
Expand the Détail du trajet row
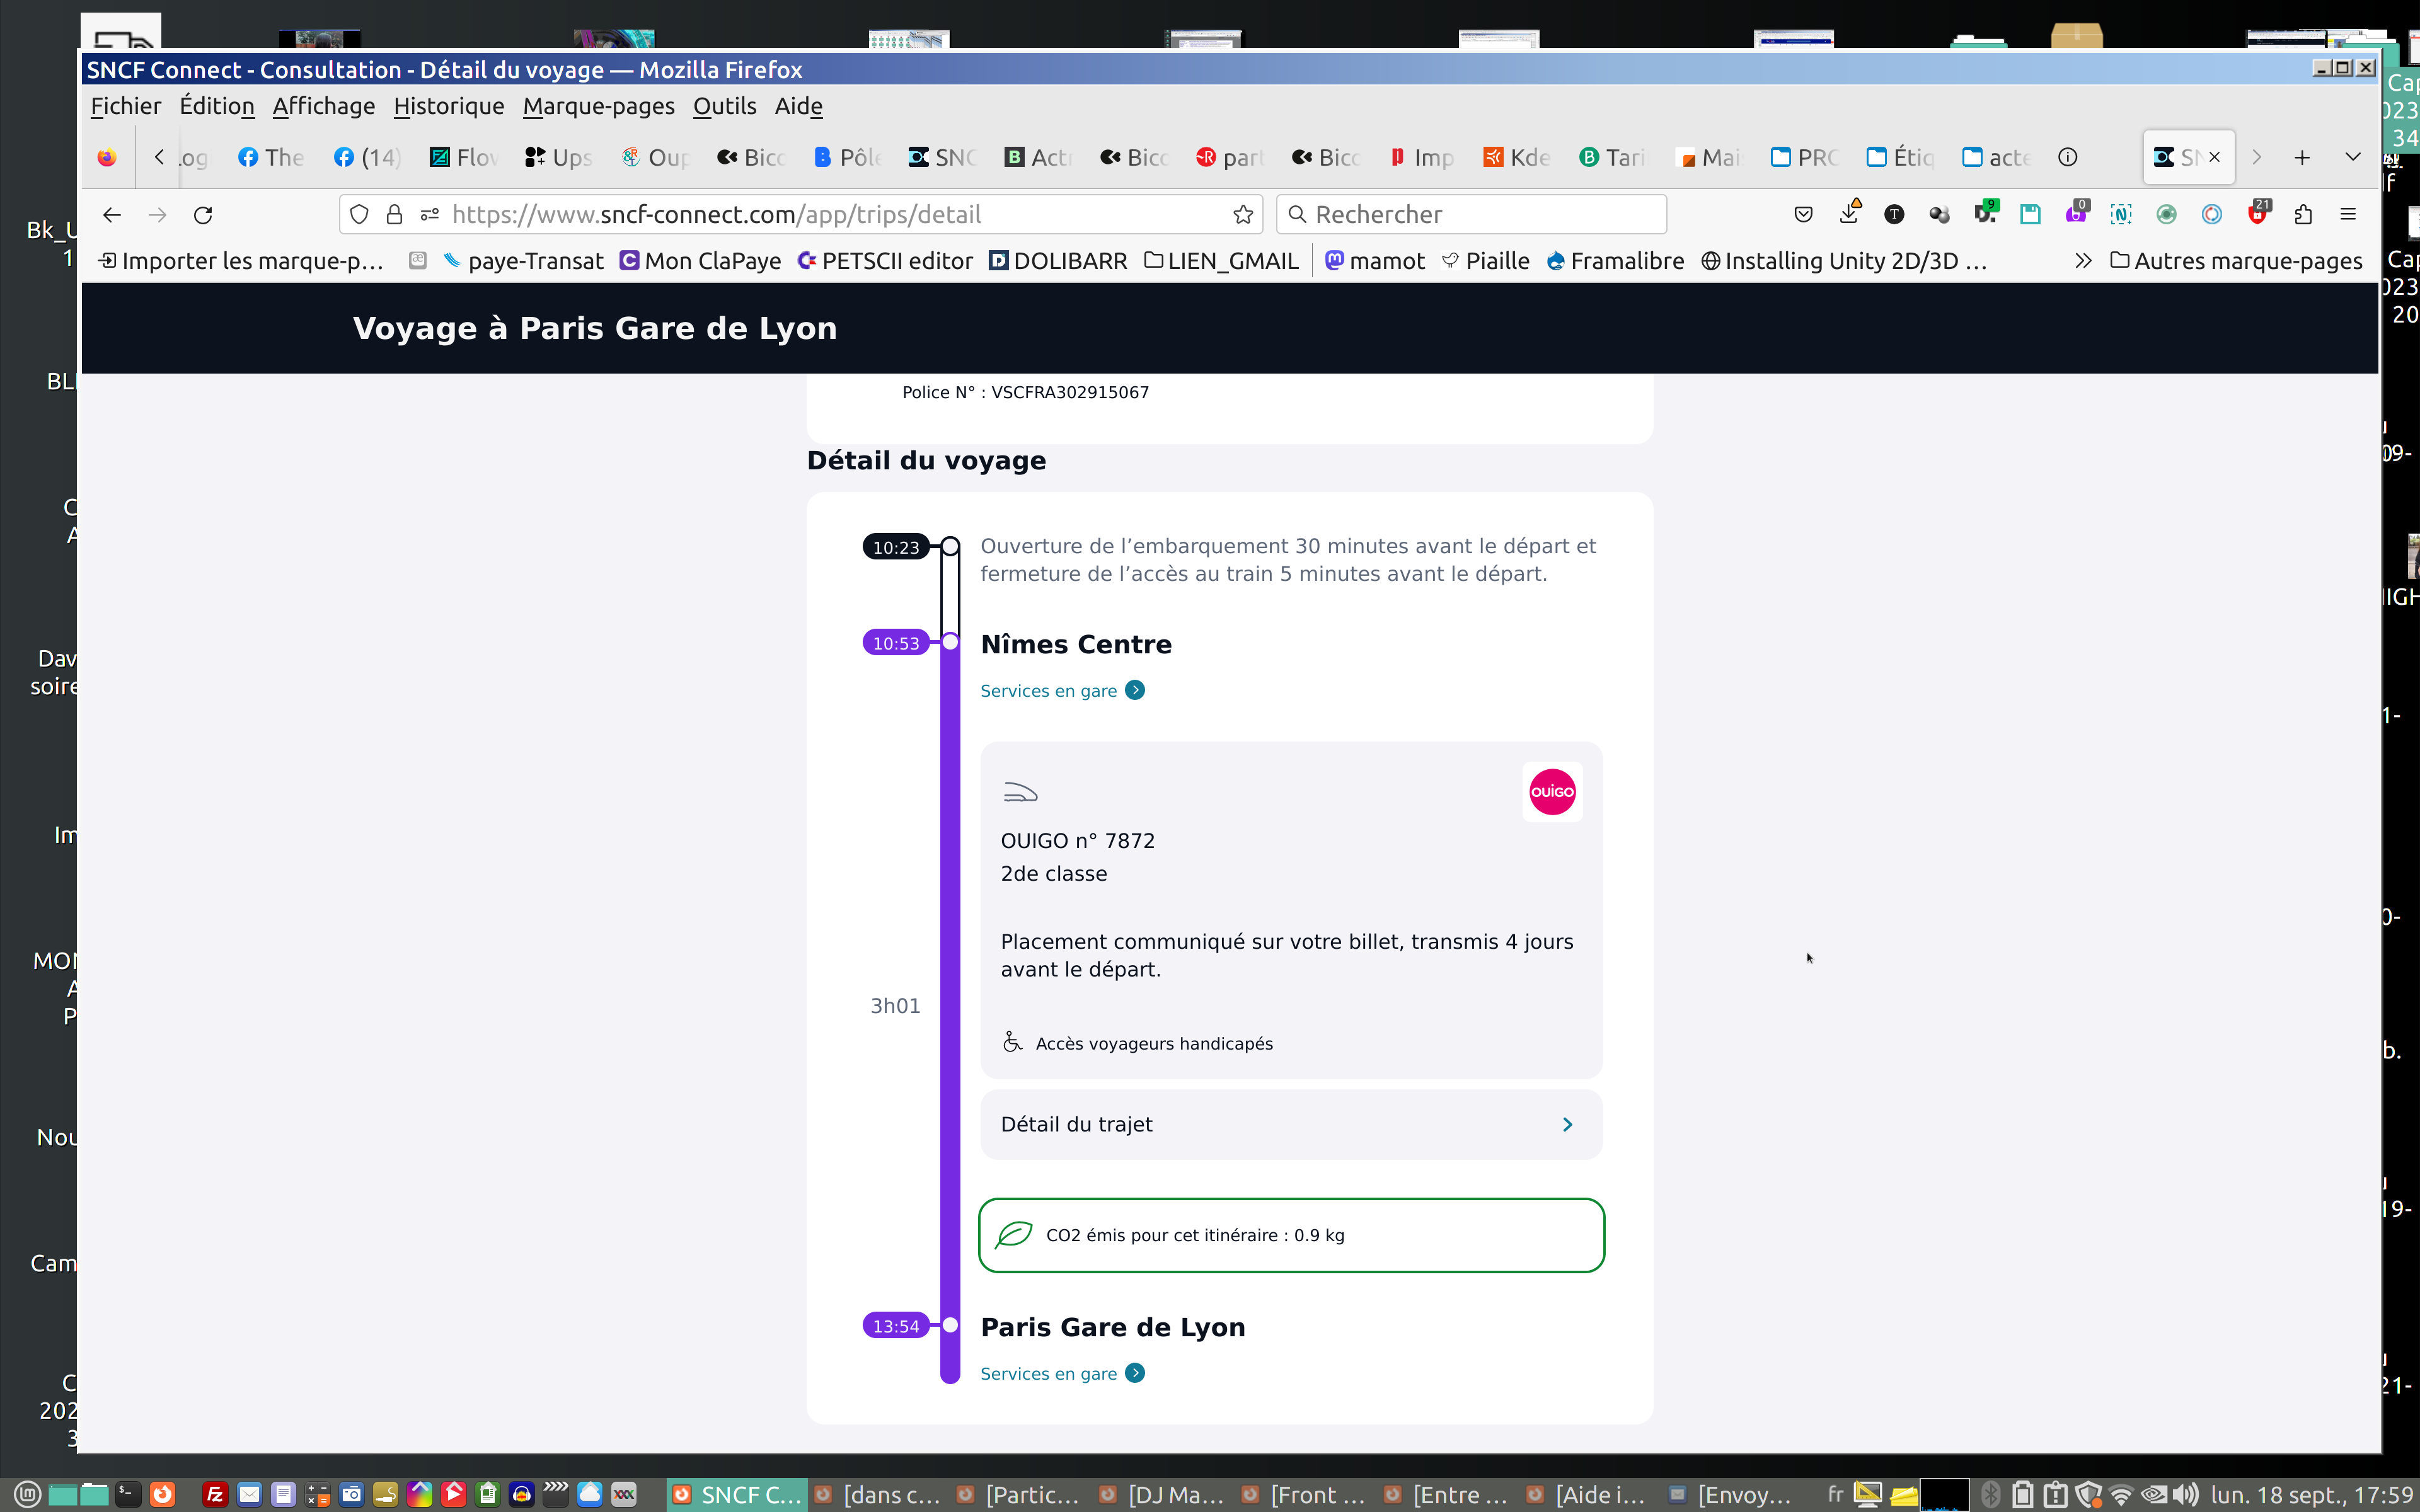point(1290,1125)
